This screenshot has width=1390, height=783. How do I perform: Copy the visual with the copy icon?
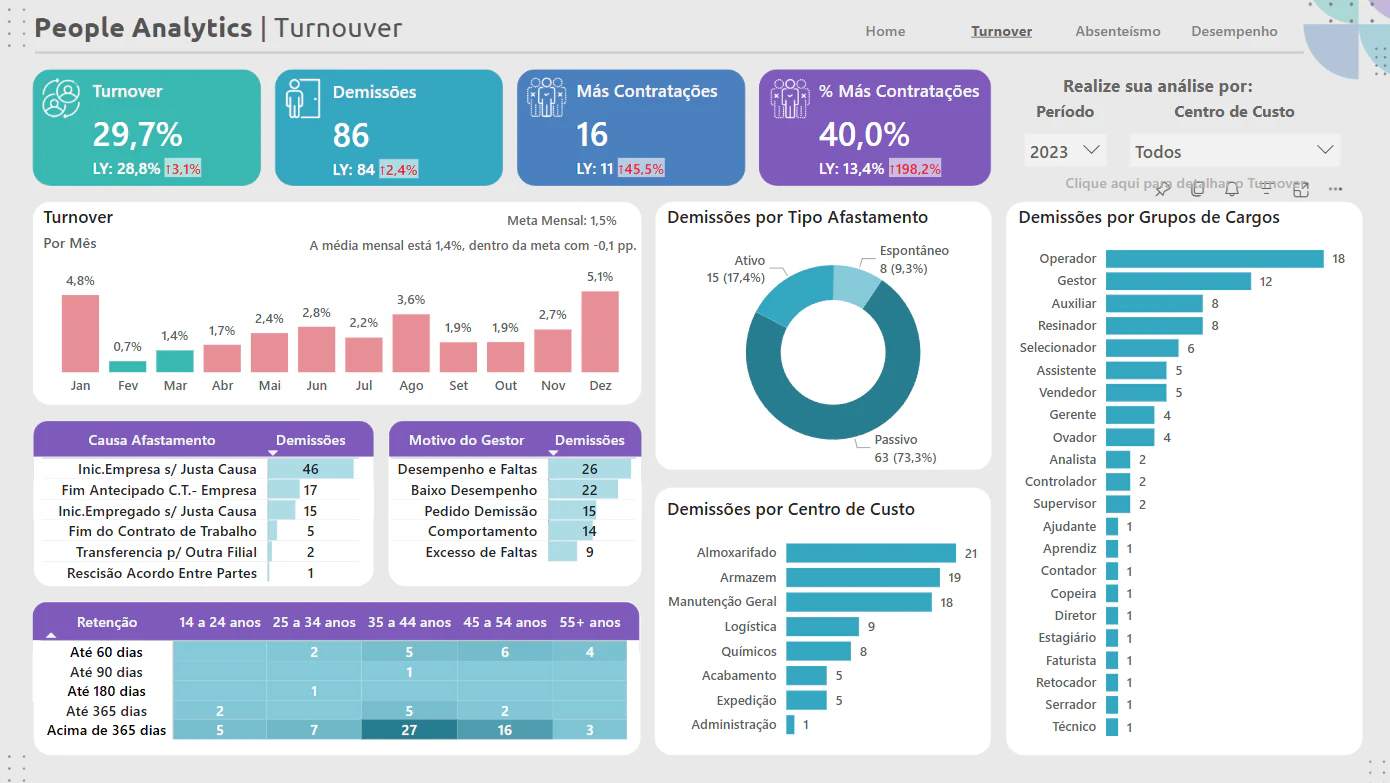point(1197,189)
